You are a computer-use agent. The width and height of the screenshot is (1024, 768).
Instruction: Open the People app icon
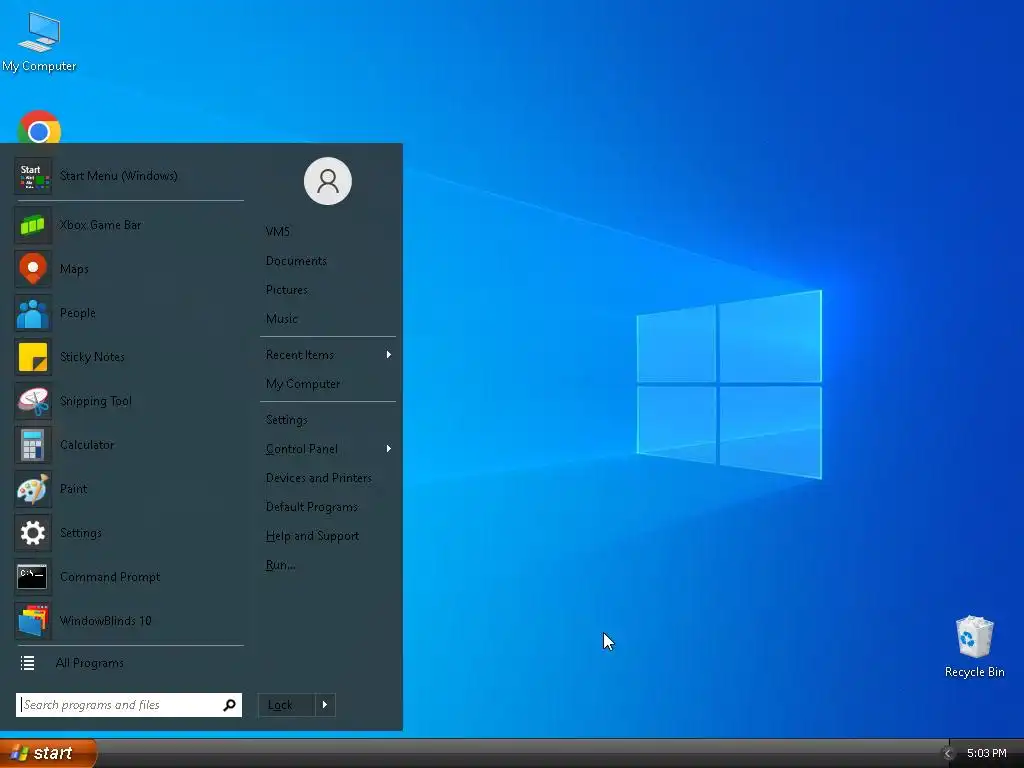(33, 313)
